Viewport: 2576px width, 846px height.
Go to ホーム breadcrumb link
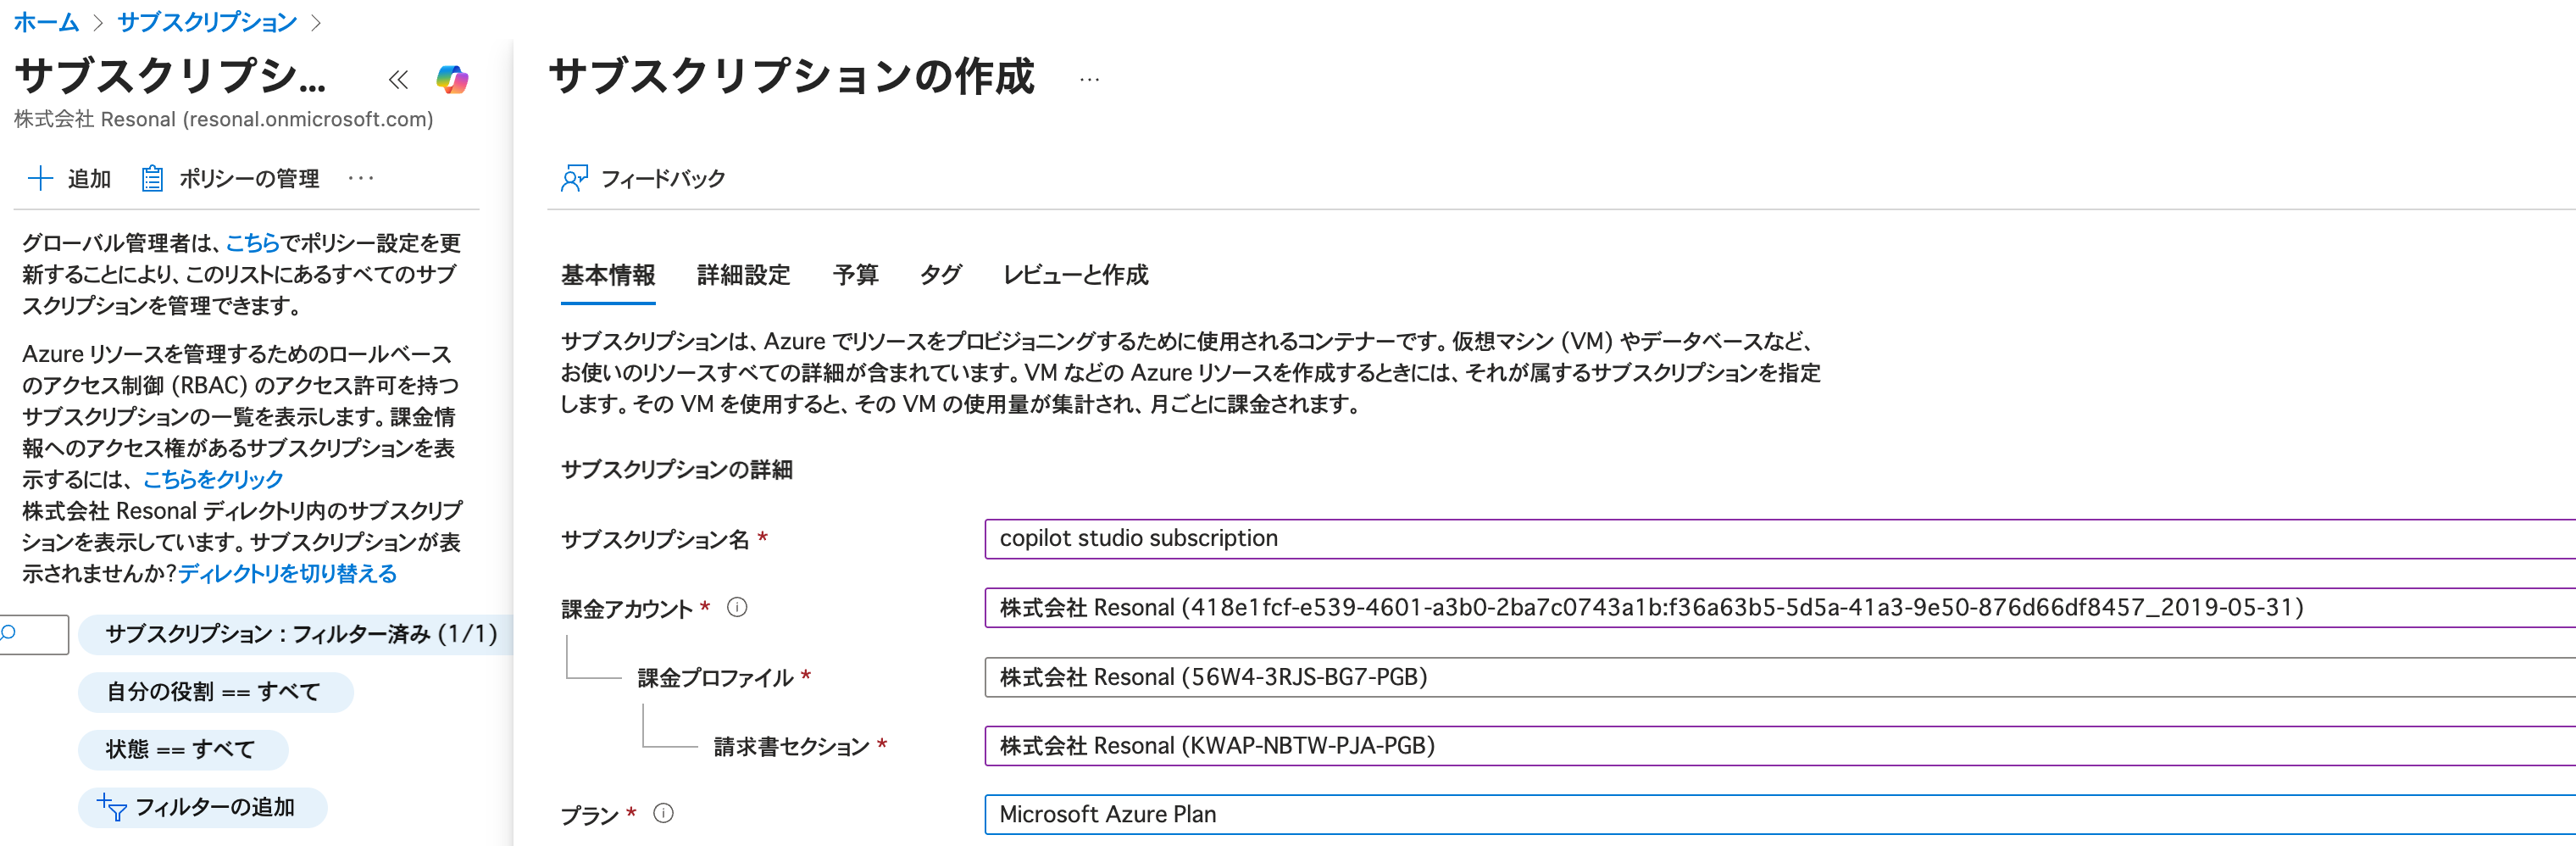click(46, 22)
